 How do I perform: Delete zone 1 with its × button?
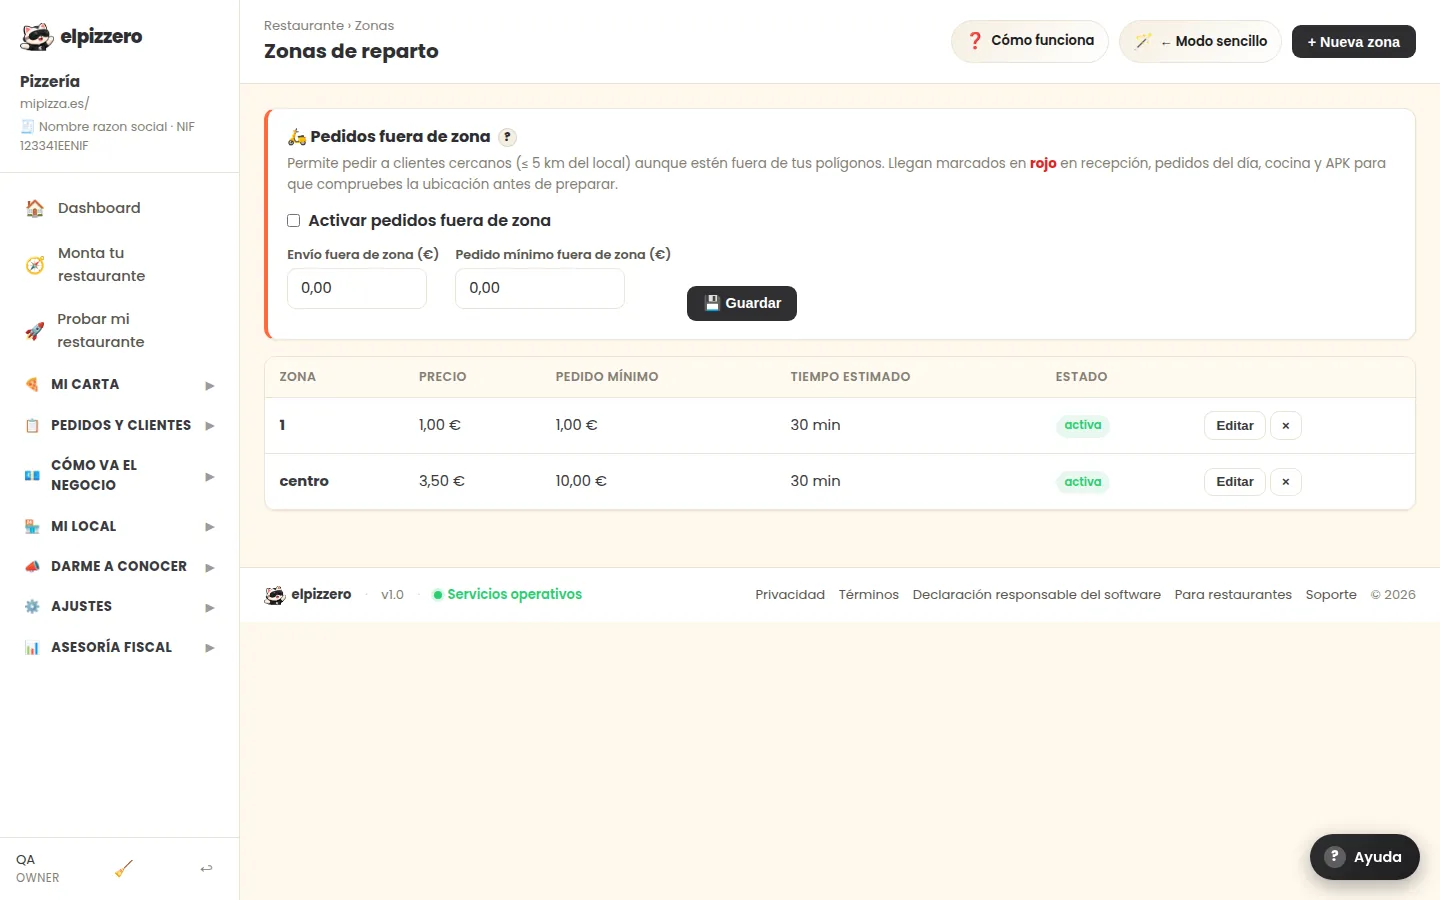pyautogui.click(x=1286, y=426)
